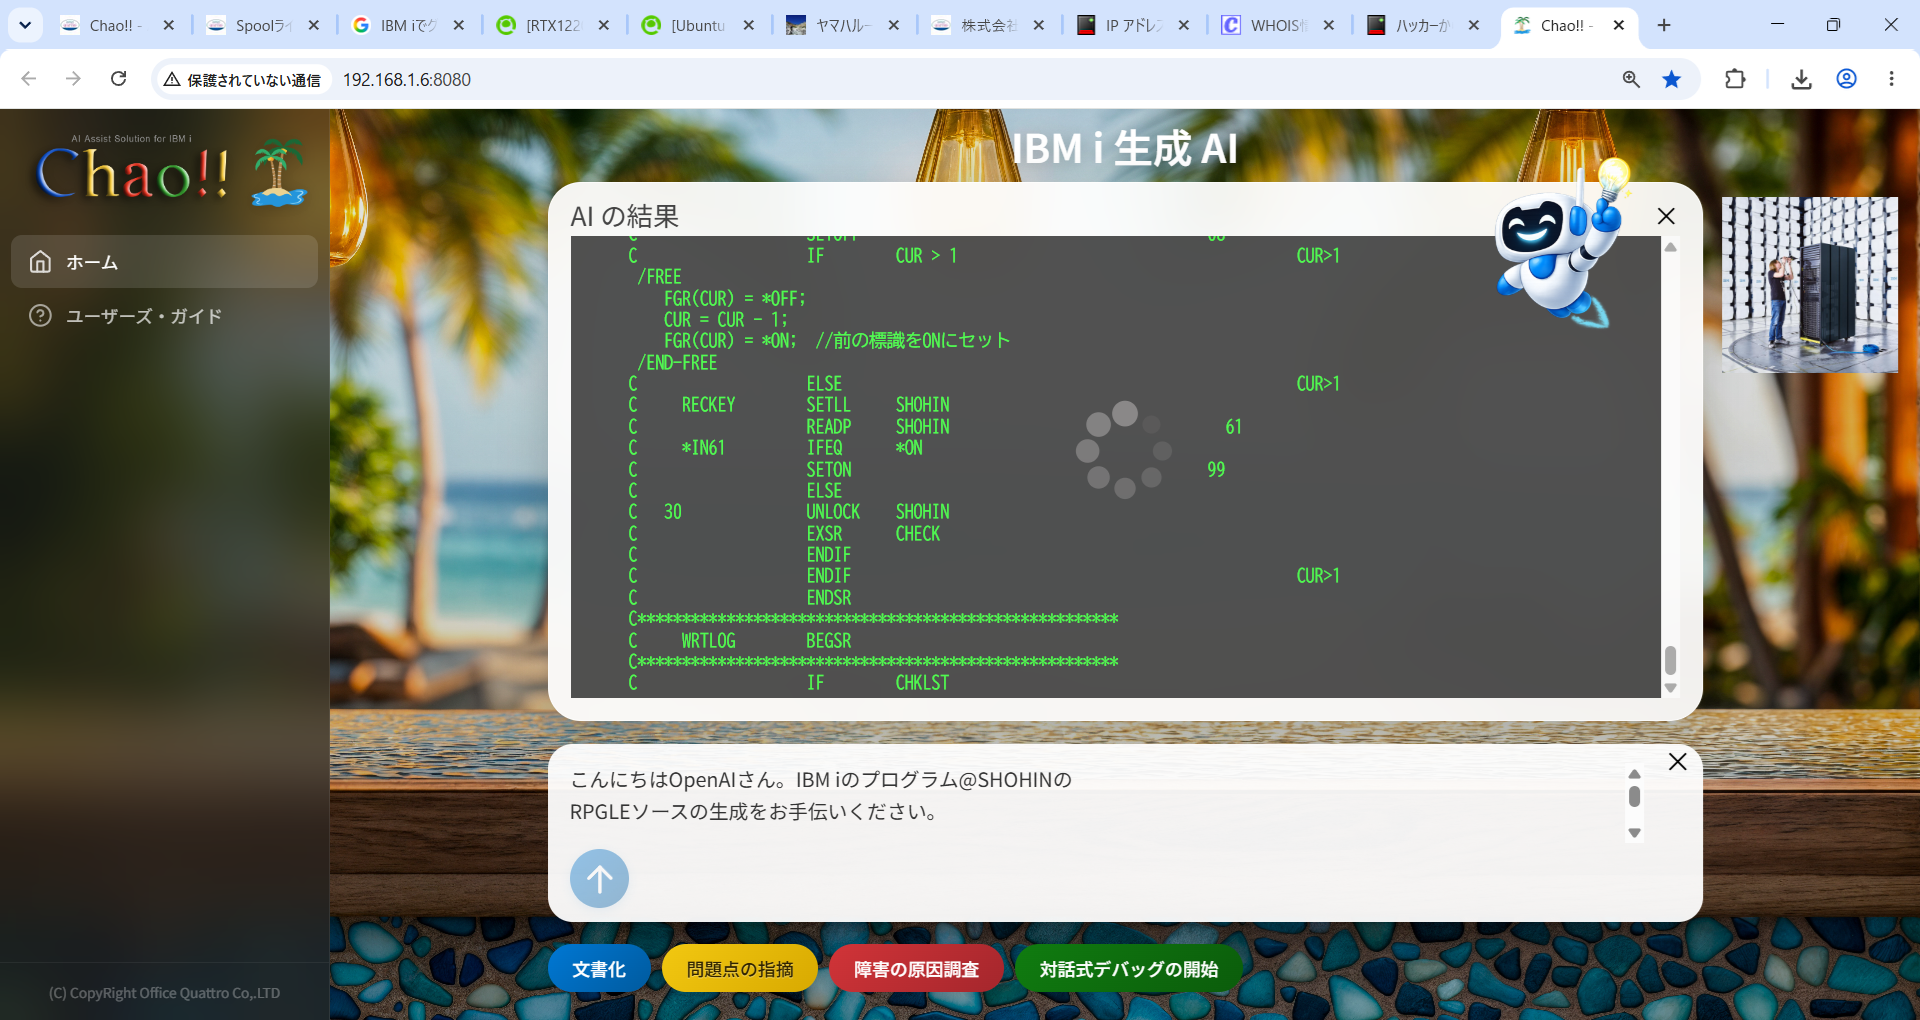Switch to the Spool tab

coord(263,25)
